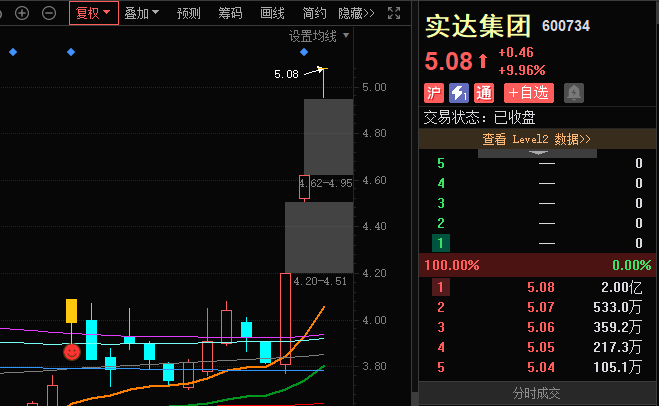Click sell level 5 row

[x=538, y=163]
